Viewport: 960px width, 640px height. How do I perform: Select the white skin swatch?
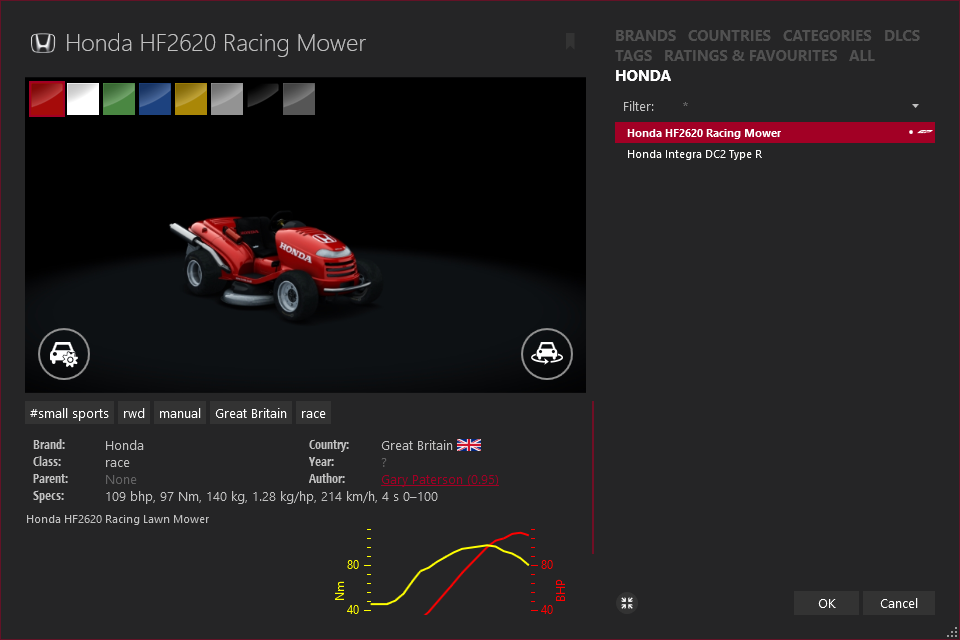coord(83,99)
